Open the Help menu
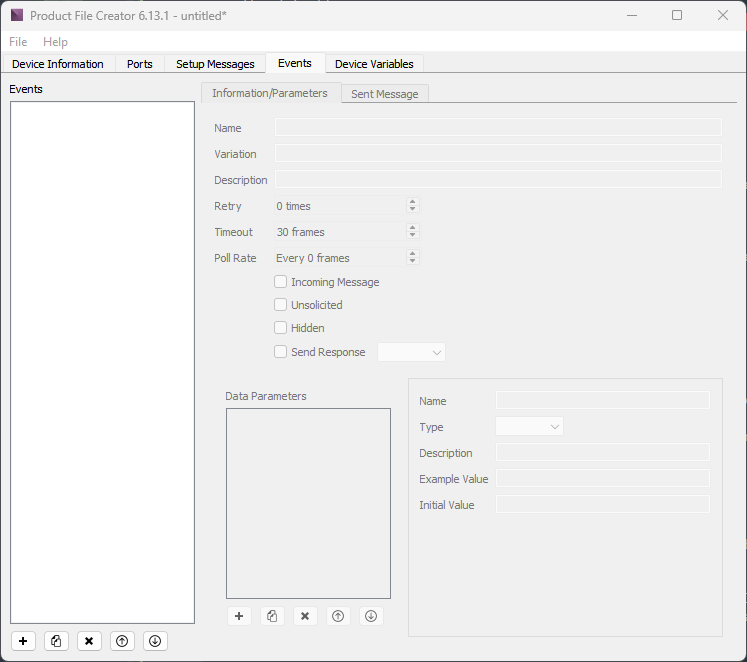 (x=55, y=42)
